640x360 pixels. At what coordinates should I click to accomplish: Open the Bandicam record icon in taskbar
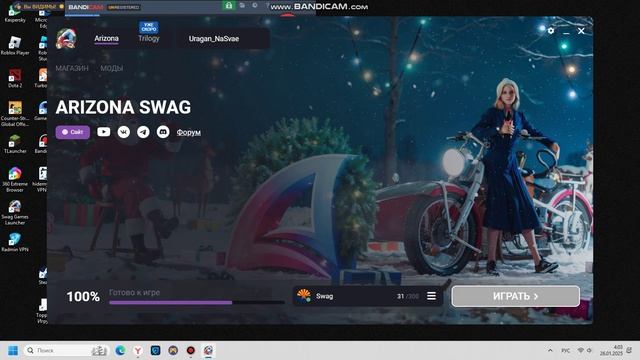click(191, 351)
